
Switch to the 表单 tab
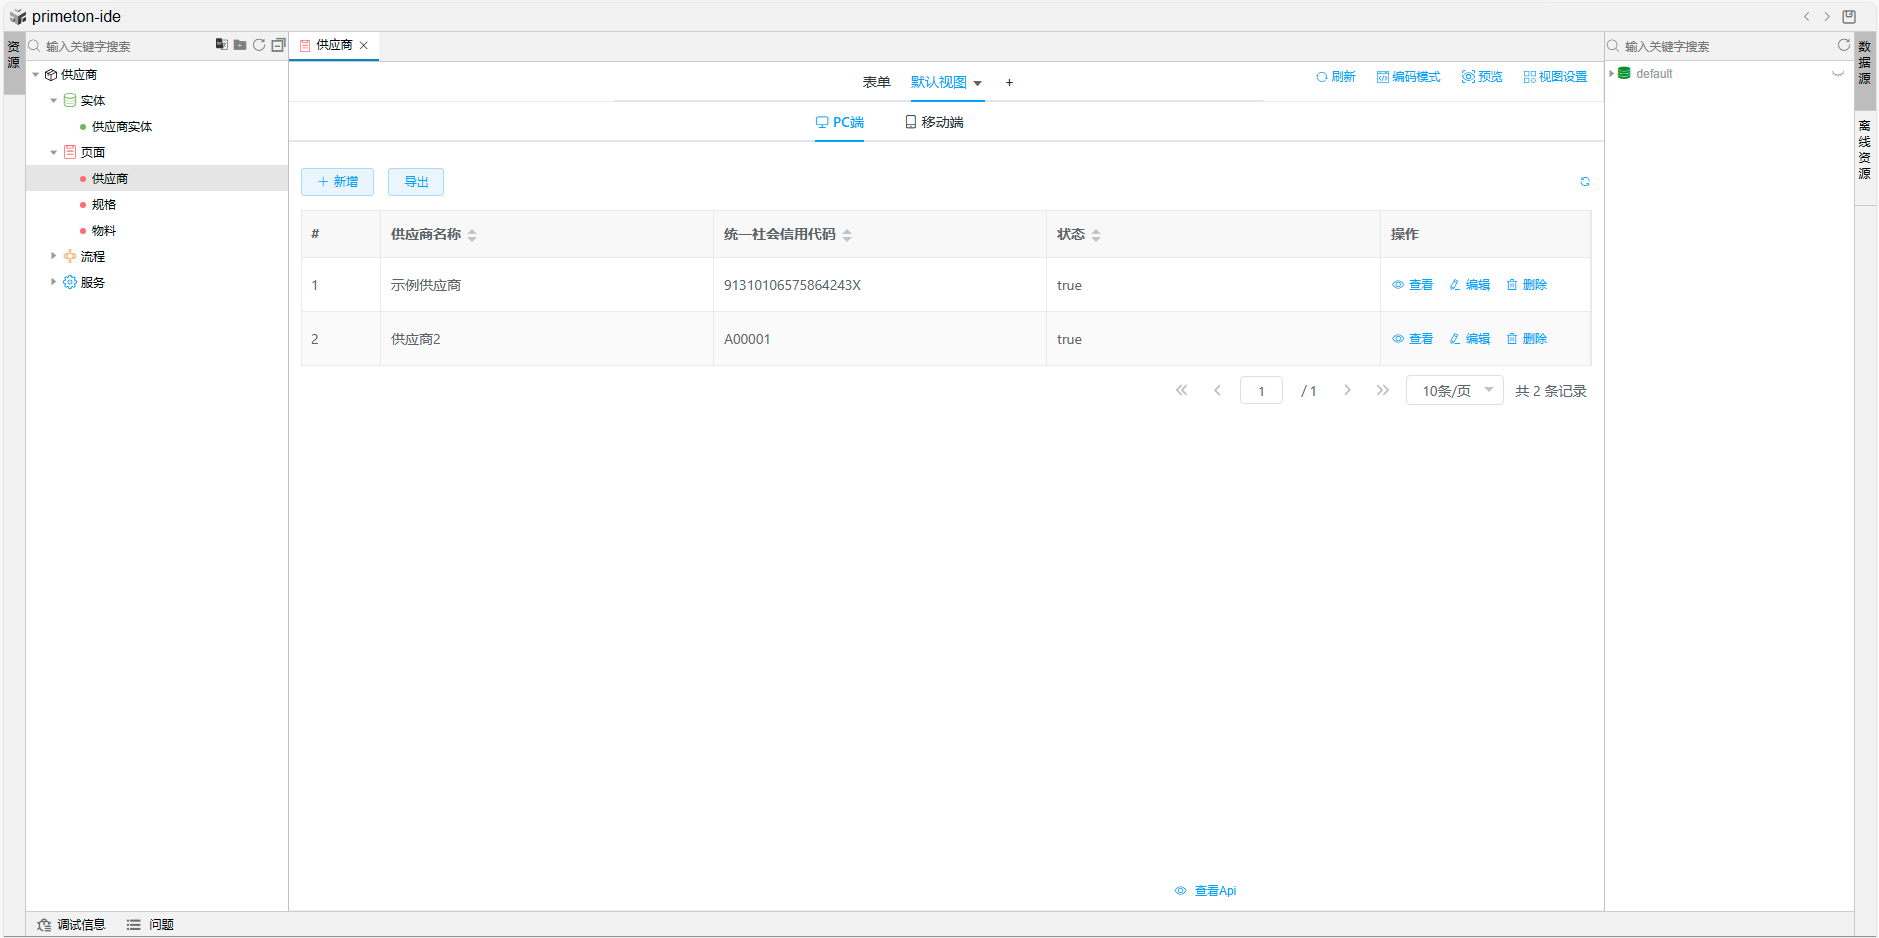click(876, 82)
